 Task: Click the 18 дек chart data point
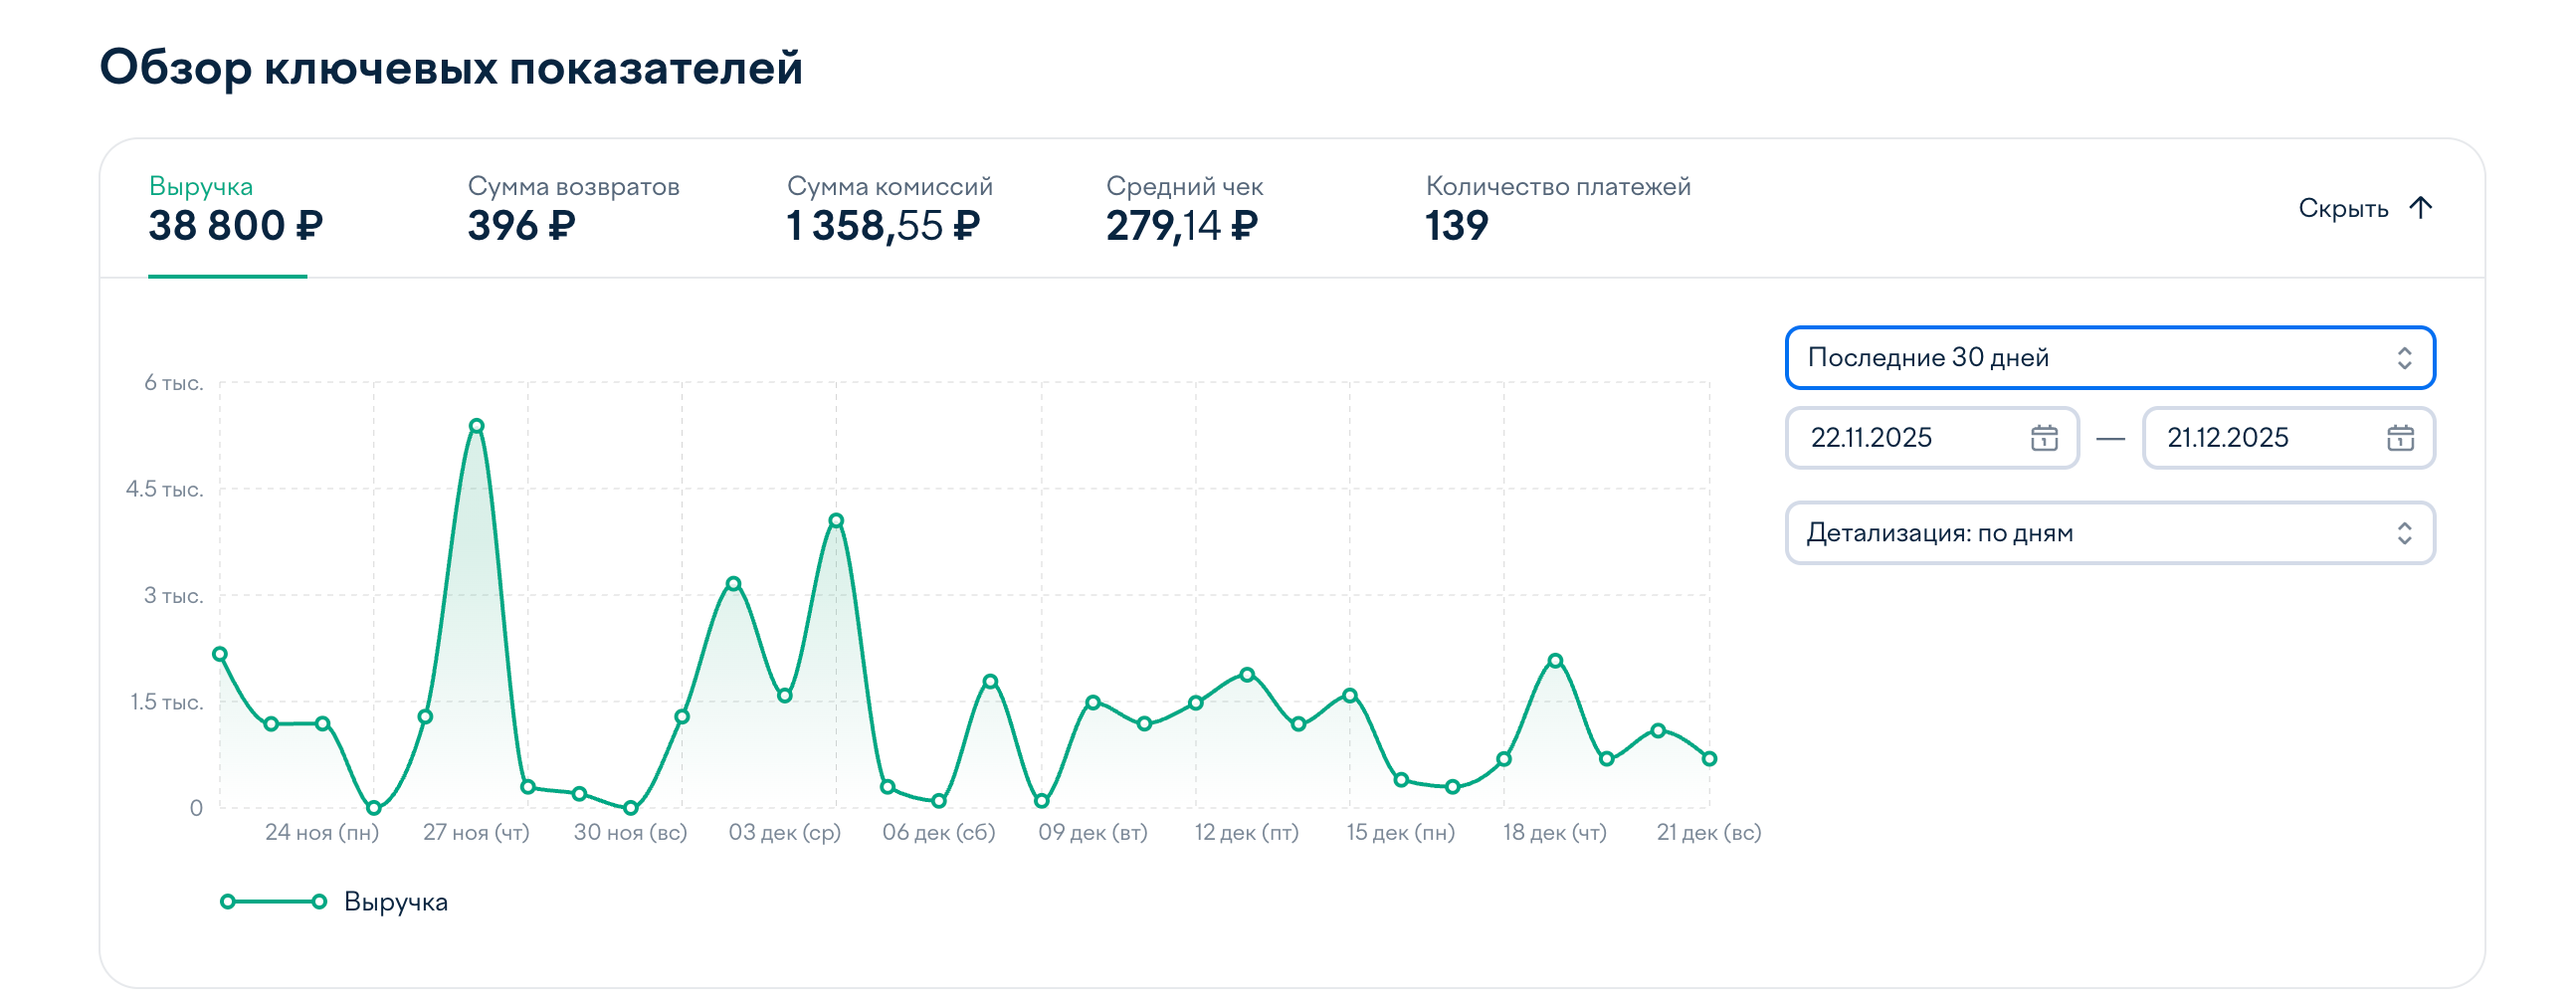click(x=1555, y=661)
